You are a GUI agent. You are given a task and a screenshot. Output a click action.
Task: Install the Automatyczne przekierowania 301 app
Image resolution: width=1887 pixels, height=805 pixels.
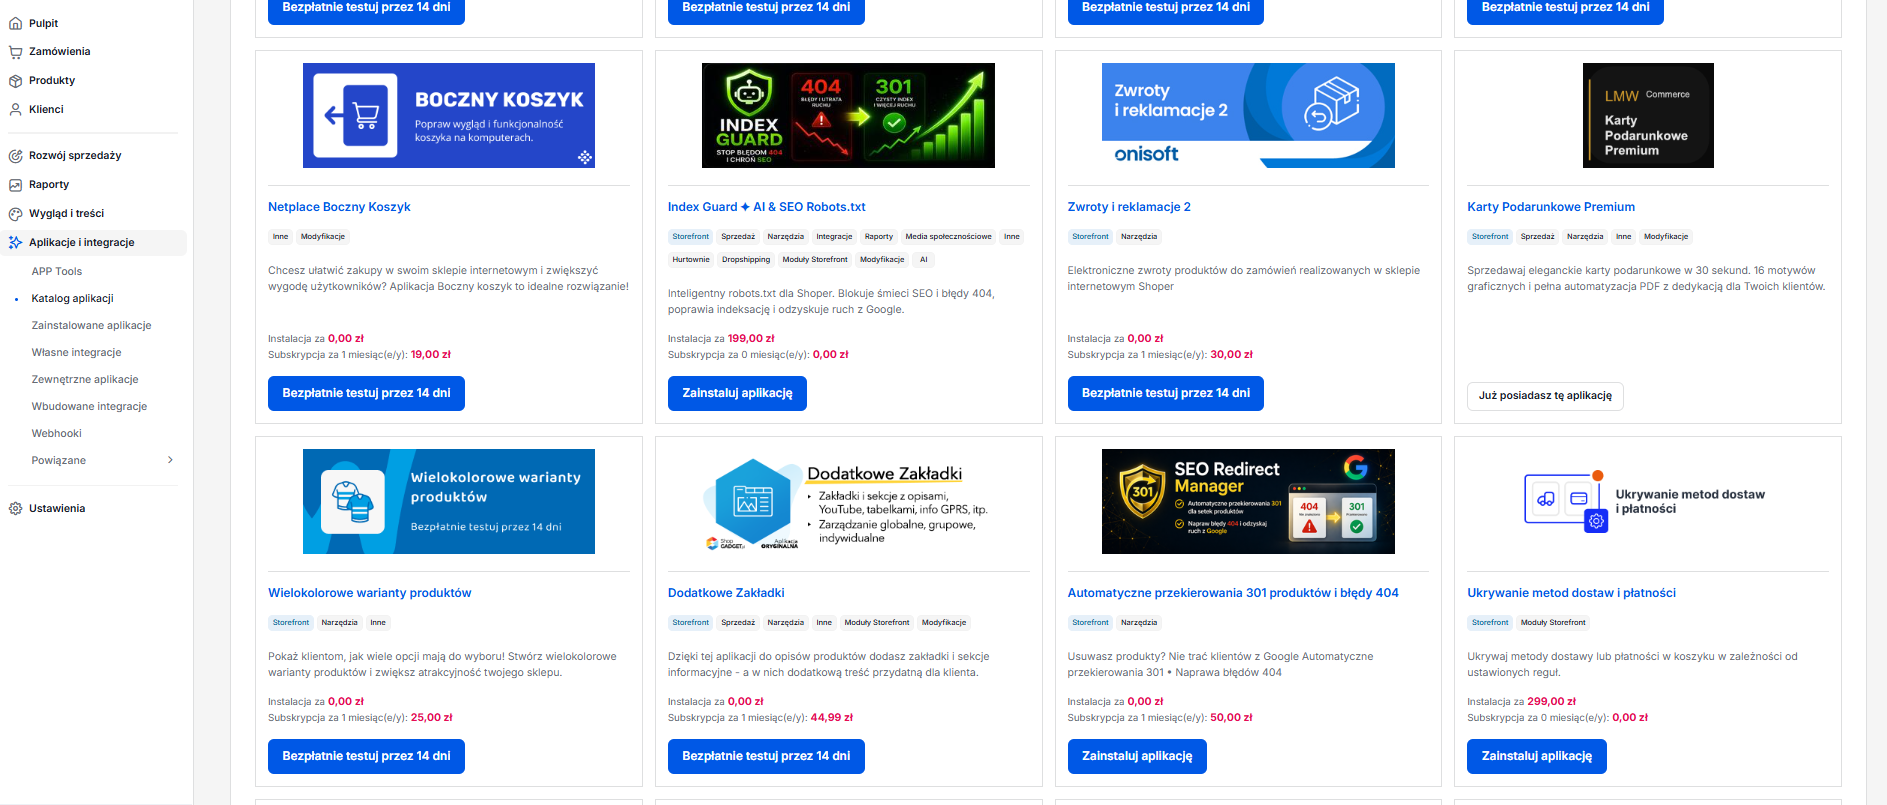click(1137, 756)
